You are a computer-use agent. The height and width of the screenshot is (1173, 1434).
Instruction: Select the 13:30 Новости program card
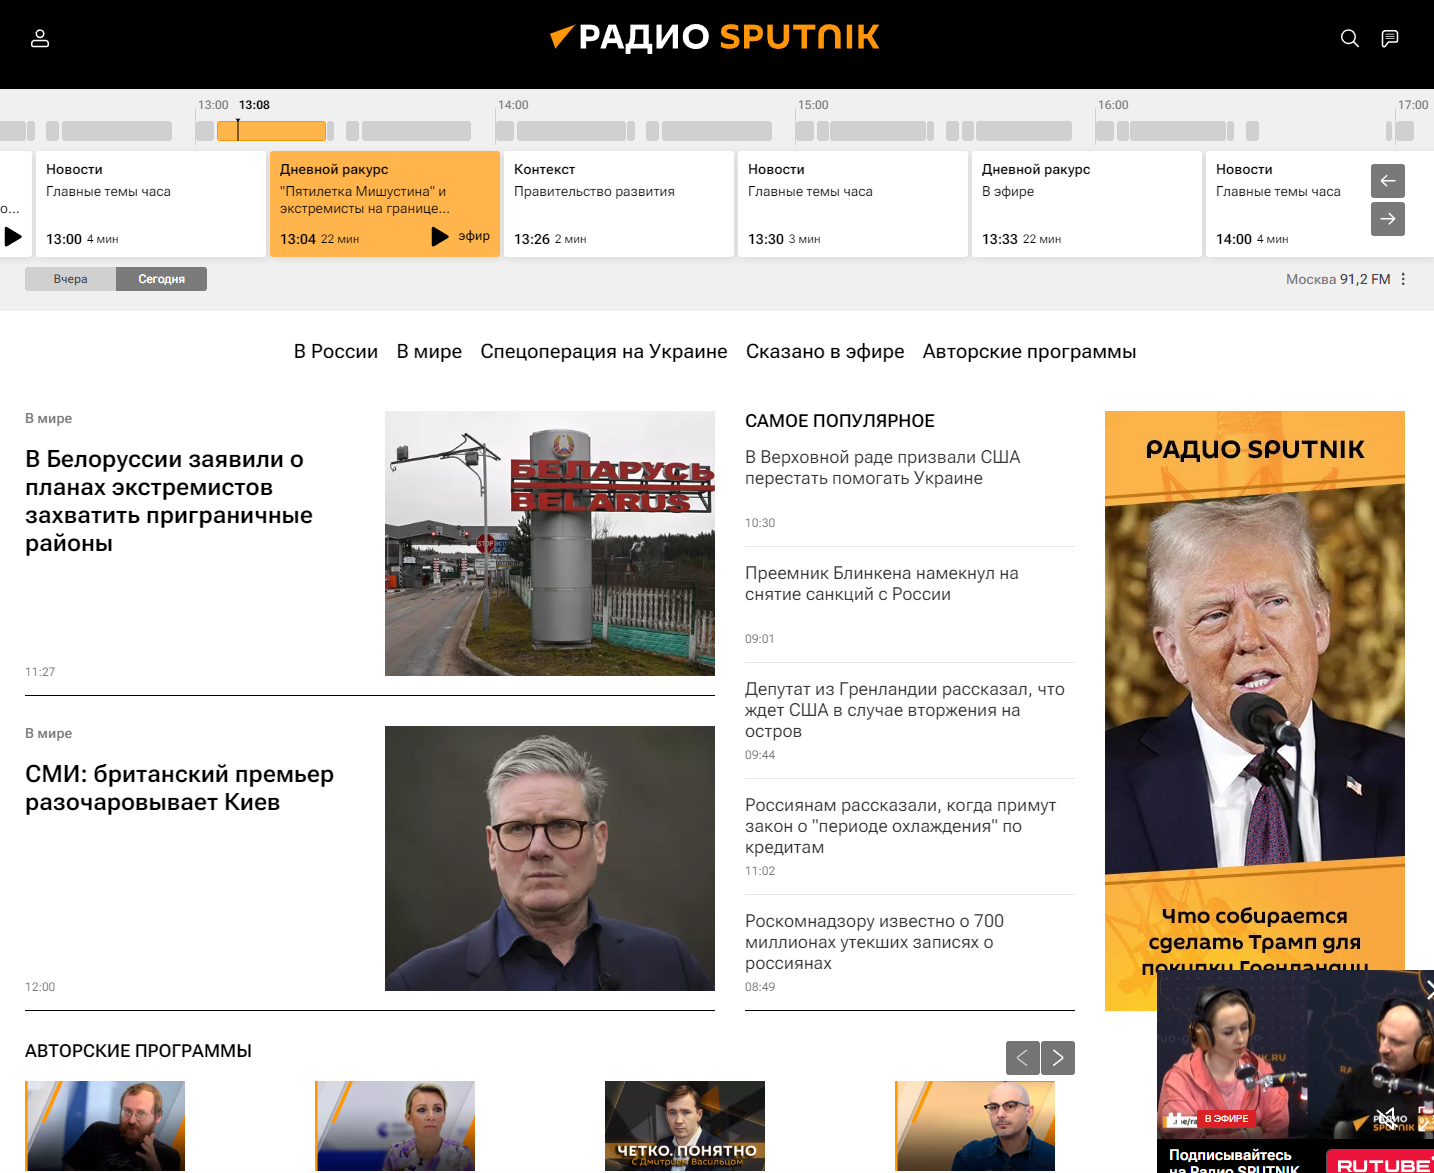pyautogui.click(x=853, y=204)
